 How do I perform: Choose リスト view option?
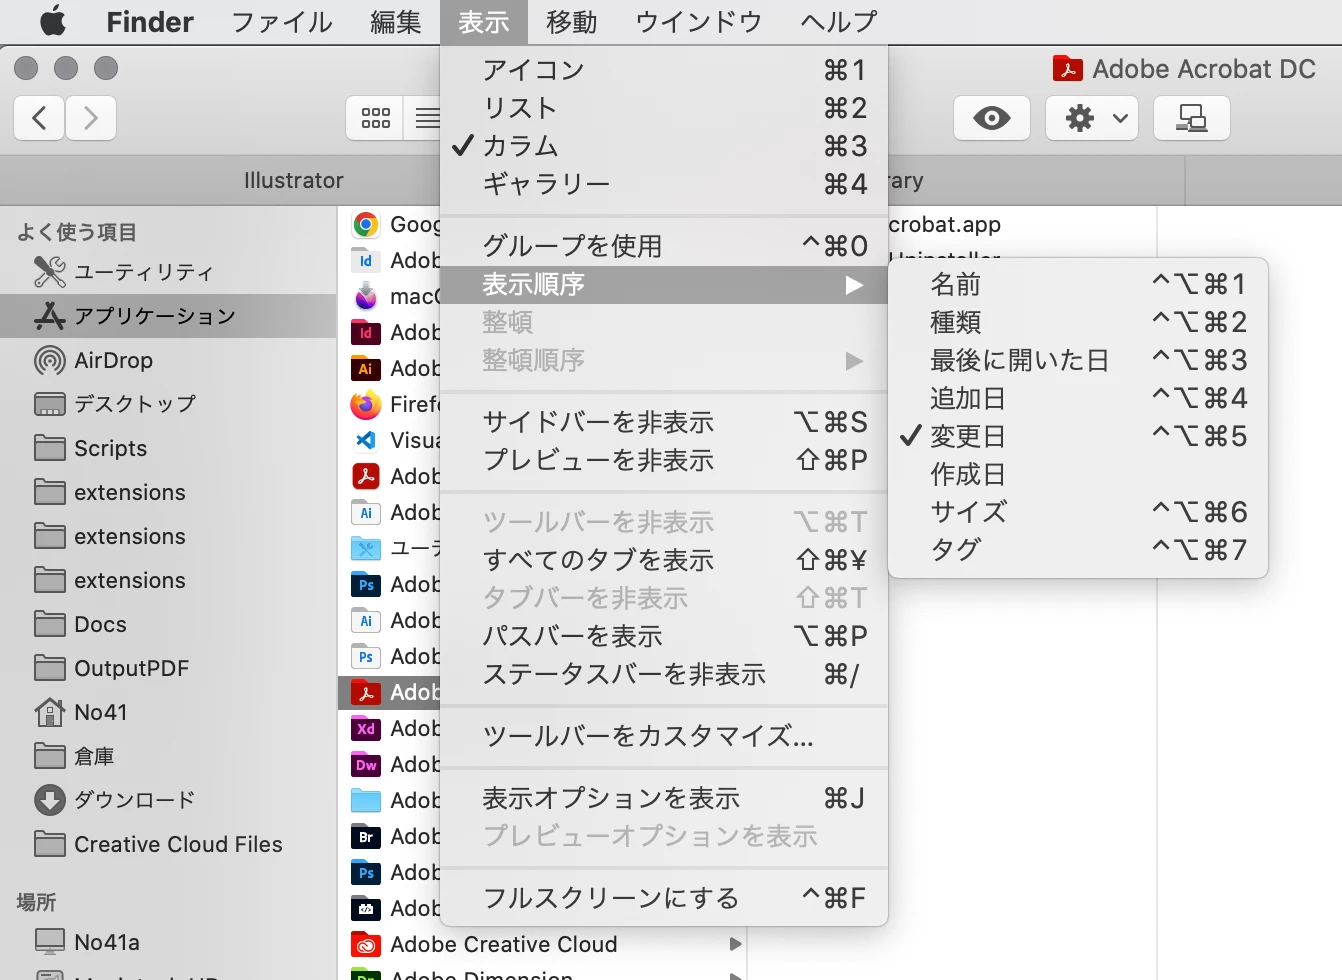[x=664, y=108]
